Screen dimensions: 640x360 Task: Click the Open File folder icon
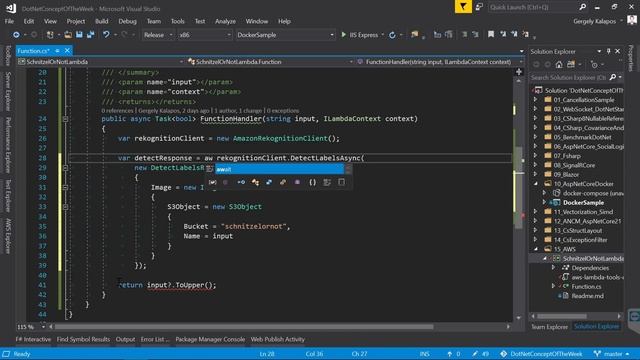[x=68, y=35]
